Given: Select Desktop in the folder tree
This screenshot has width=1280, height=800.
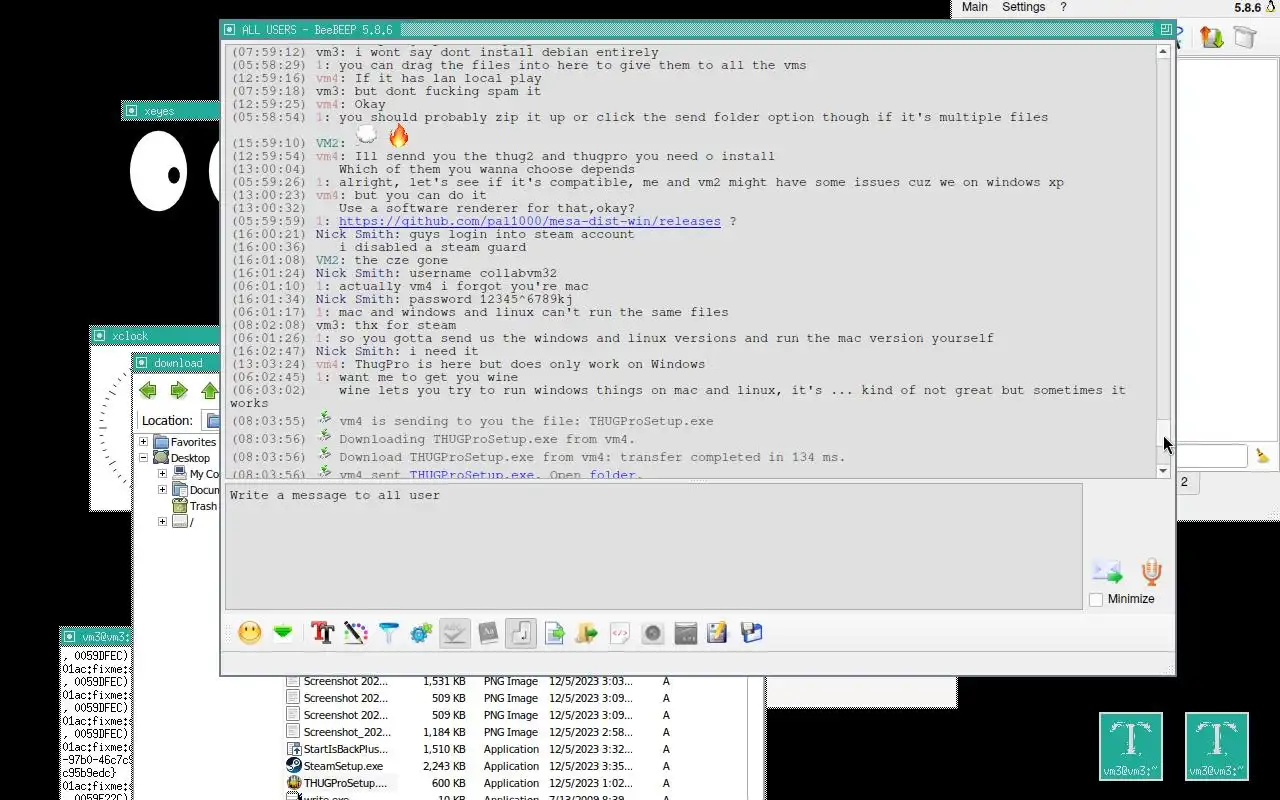Looking at the screenshot, I should coord(190,458).
